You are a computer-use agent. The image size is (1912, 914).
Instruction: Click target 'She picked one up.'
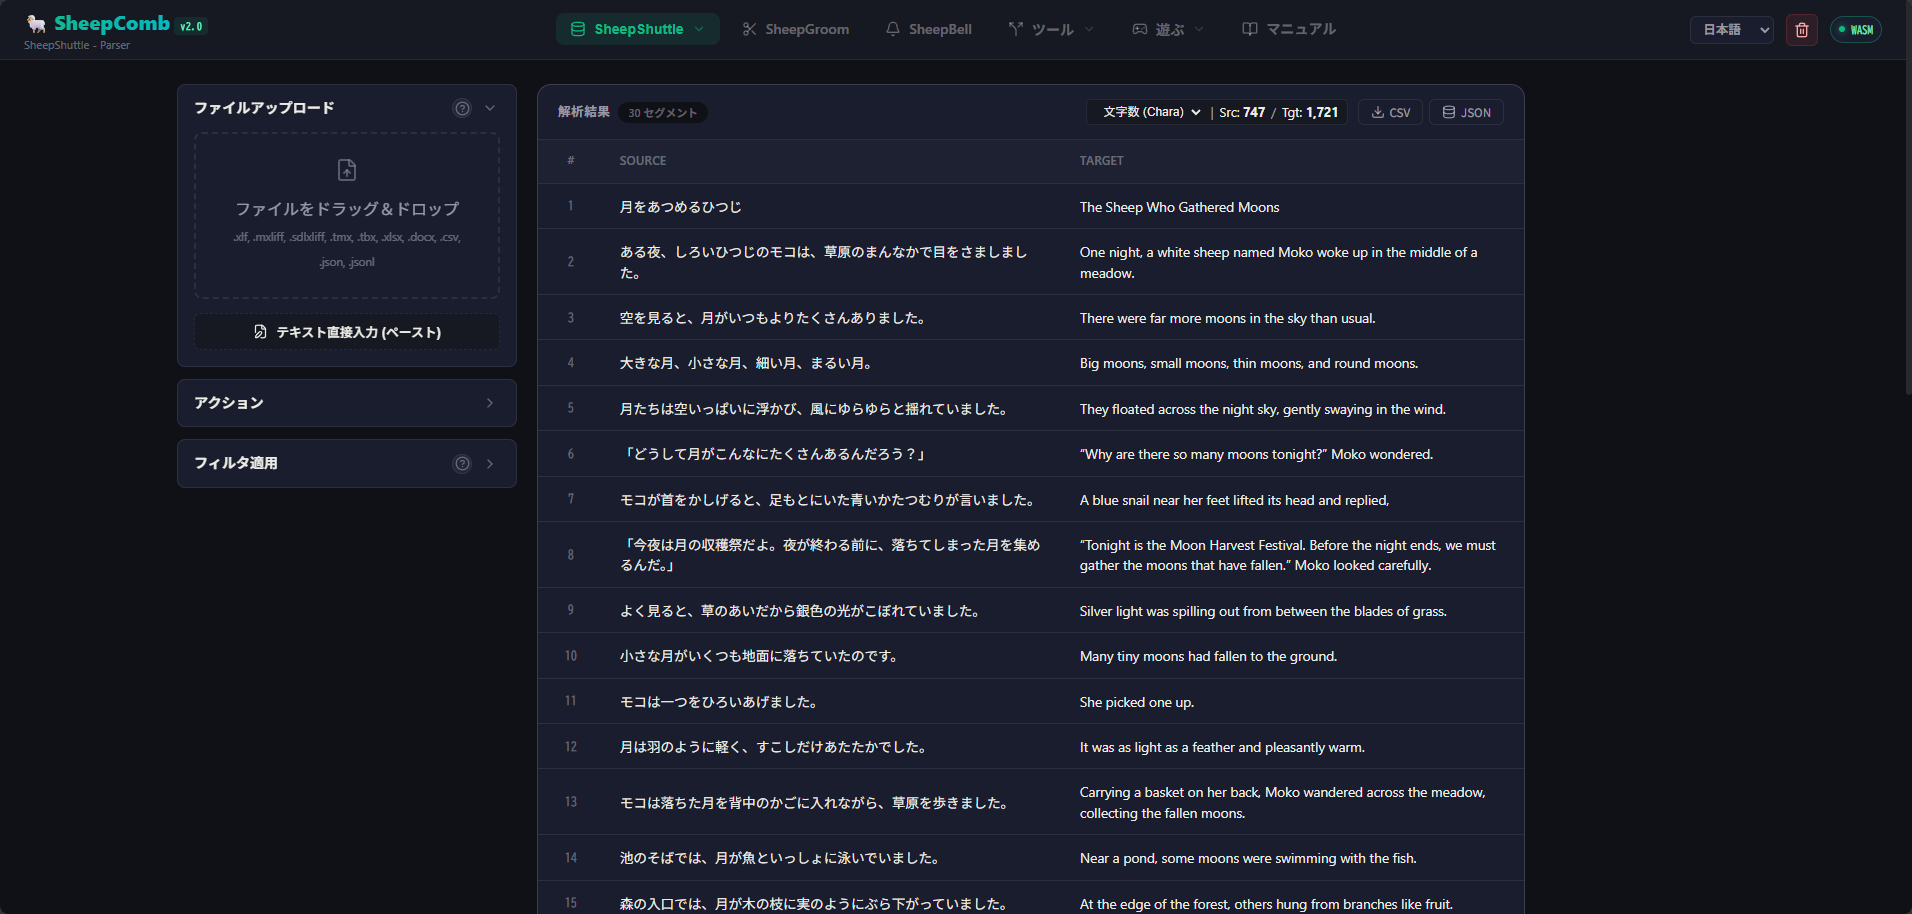(1136, 702)
